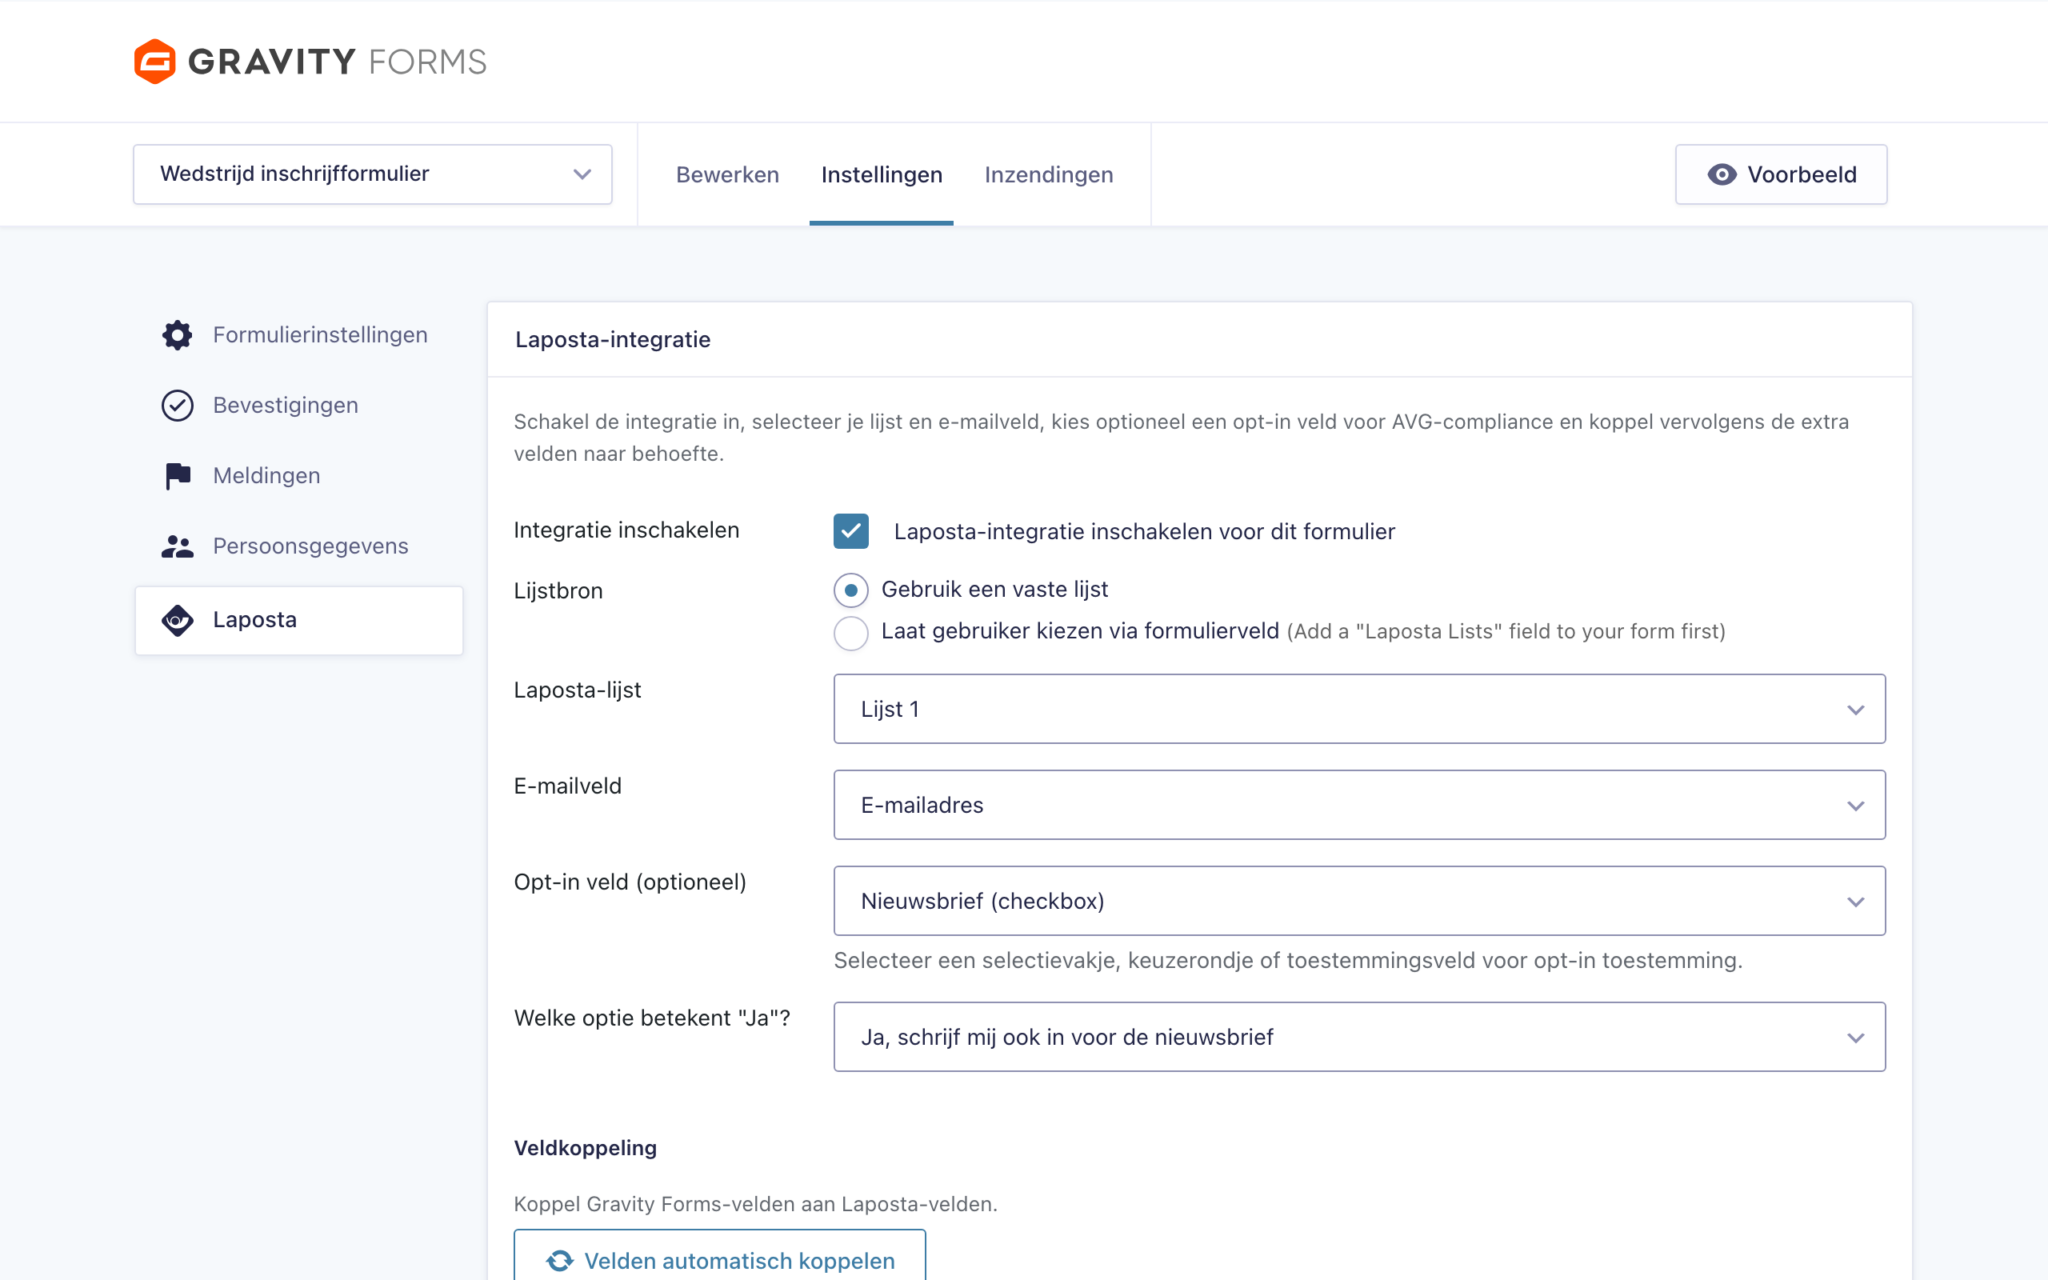Image resolution: width=2048 pixels, height=1280 pixels.
Task: Click the Voorbeeld preview button
Action: [1781, 174]
